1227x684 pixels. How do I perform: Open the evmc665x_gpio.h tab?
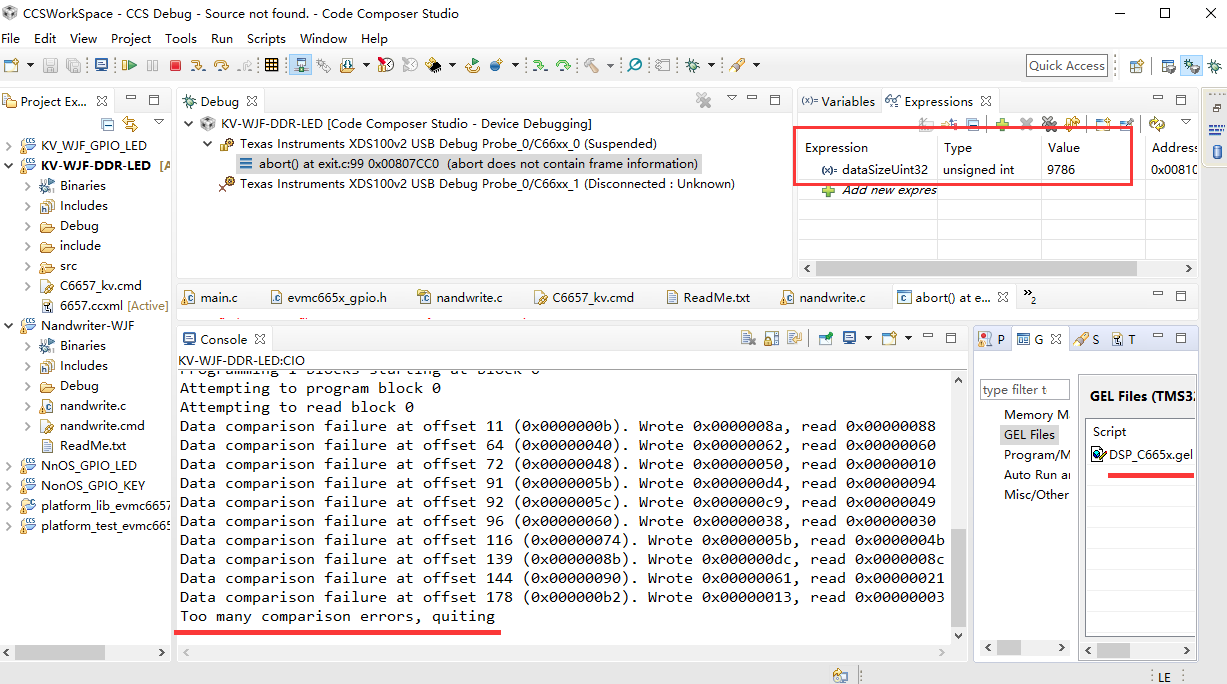point(329,297)
